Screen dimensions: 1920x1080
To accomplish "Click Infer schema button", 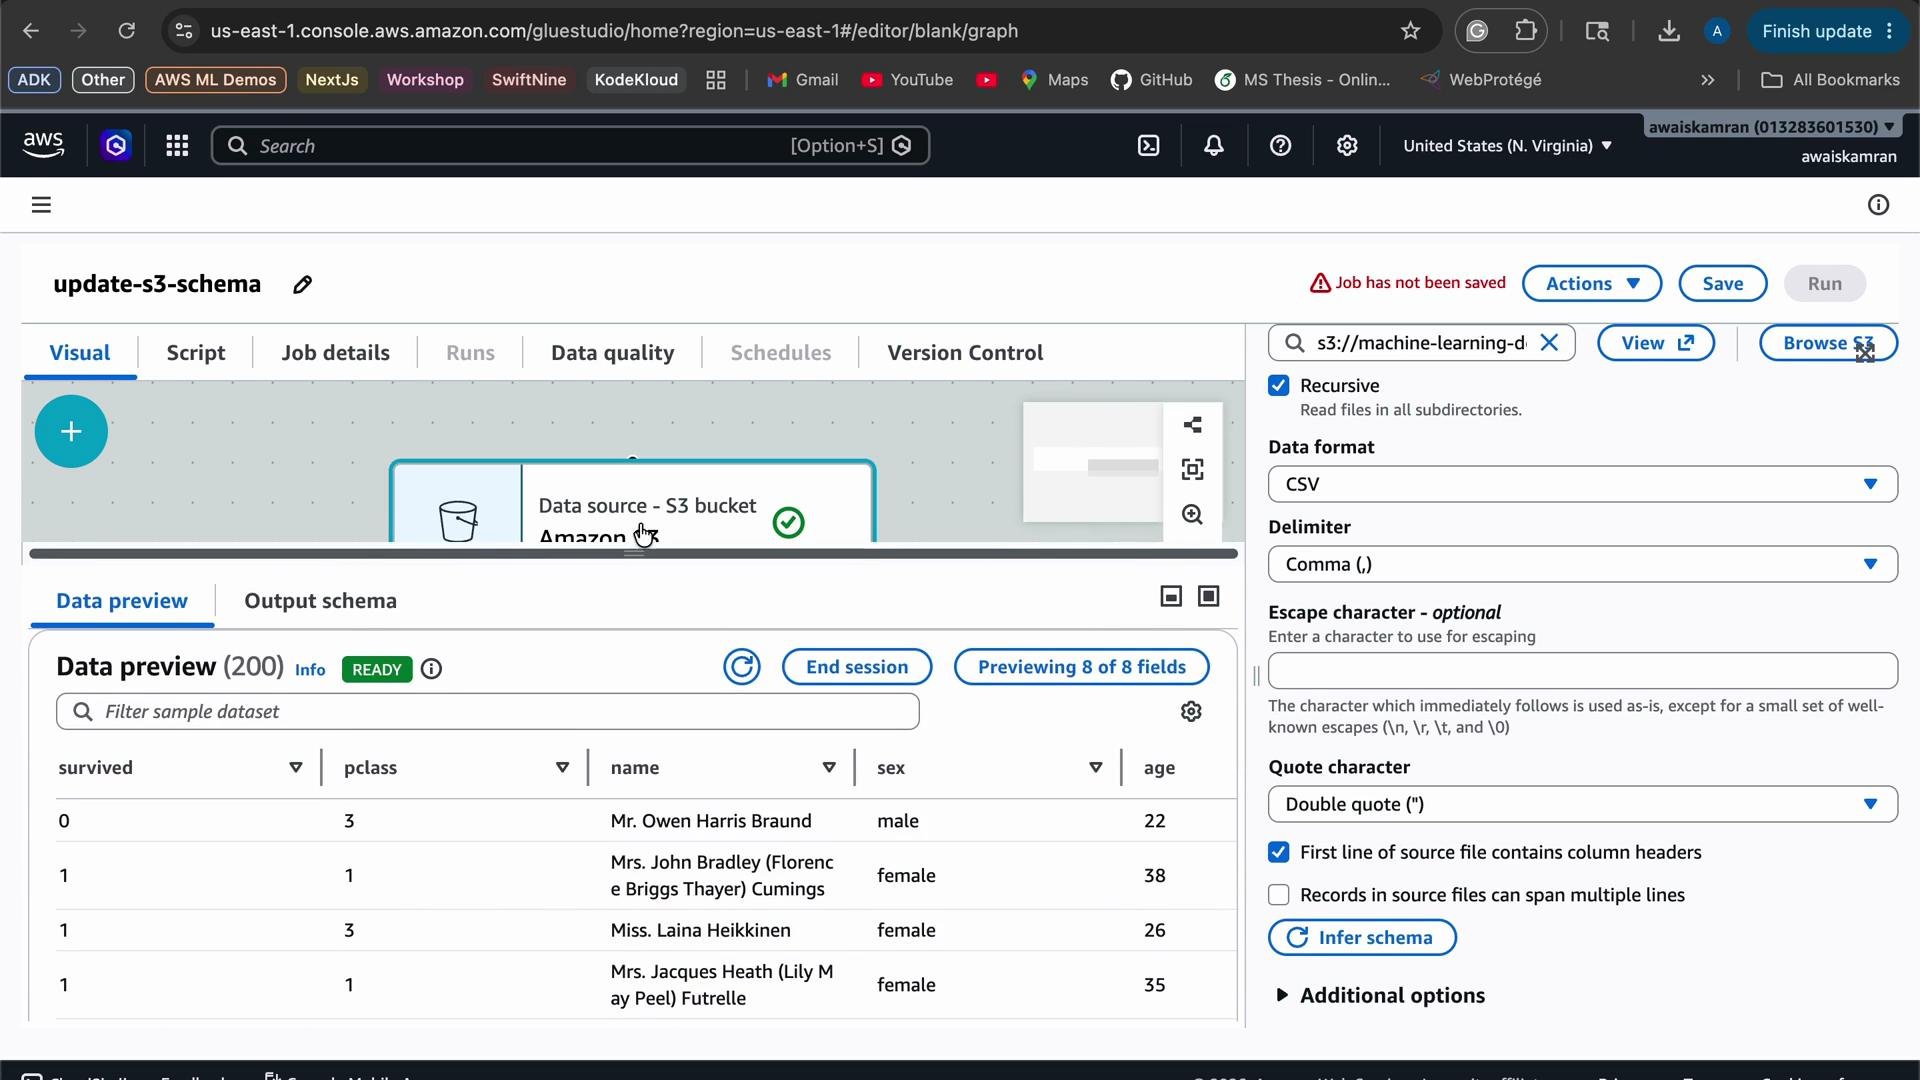I will coord(1362,937).
